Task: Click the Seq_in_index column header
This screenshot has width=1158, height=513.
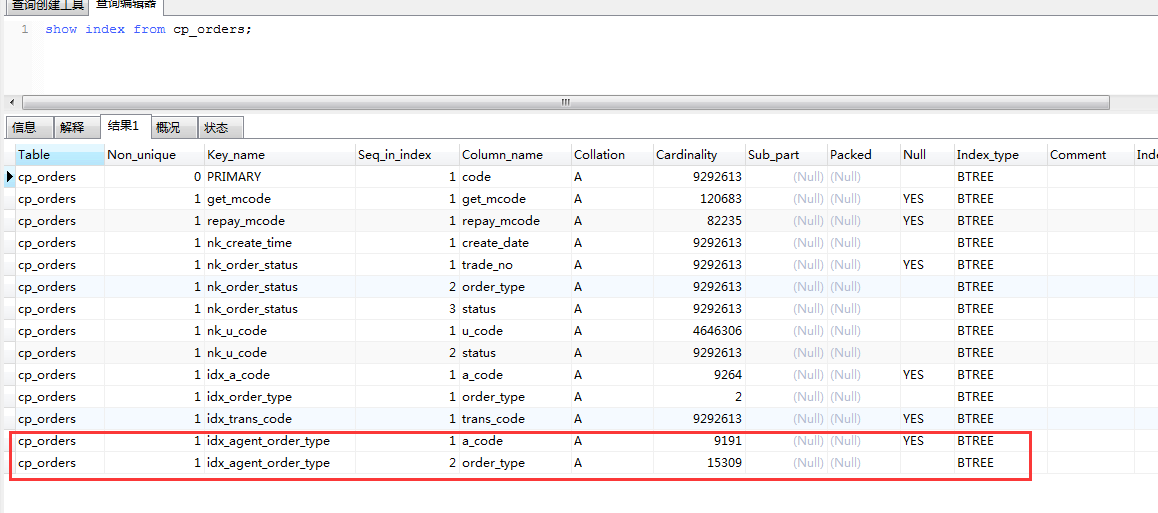Action: (407, 155)
